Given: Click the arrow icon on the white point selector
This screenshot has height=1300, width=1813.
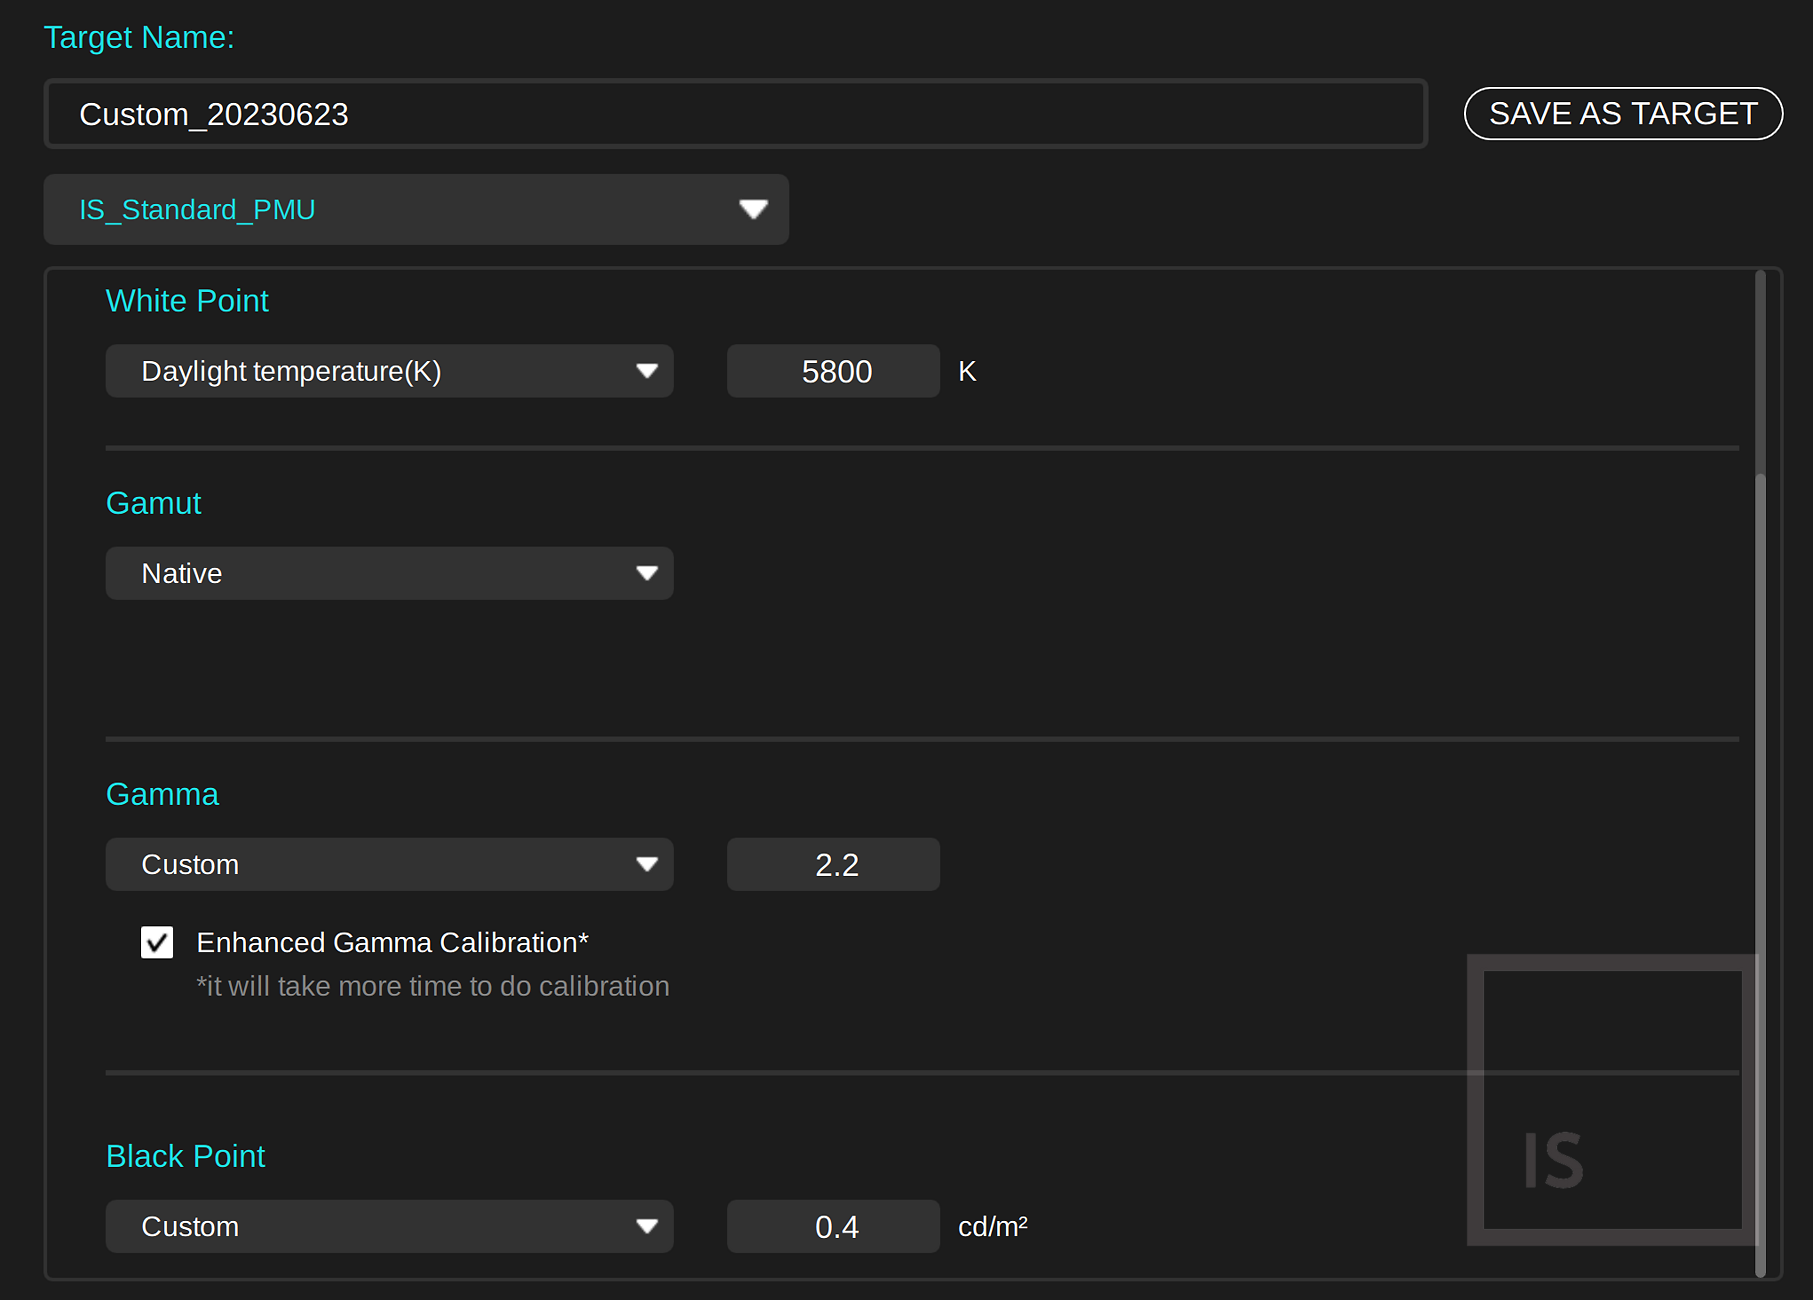Looking at the screenshot, I should coord(650,371).
